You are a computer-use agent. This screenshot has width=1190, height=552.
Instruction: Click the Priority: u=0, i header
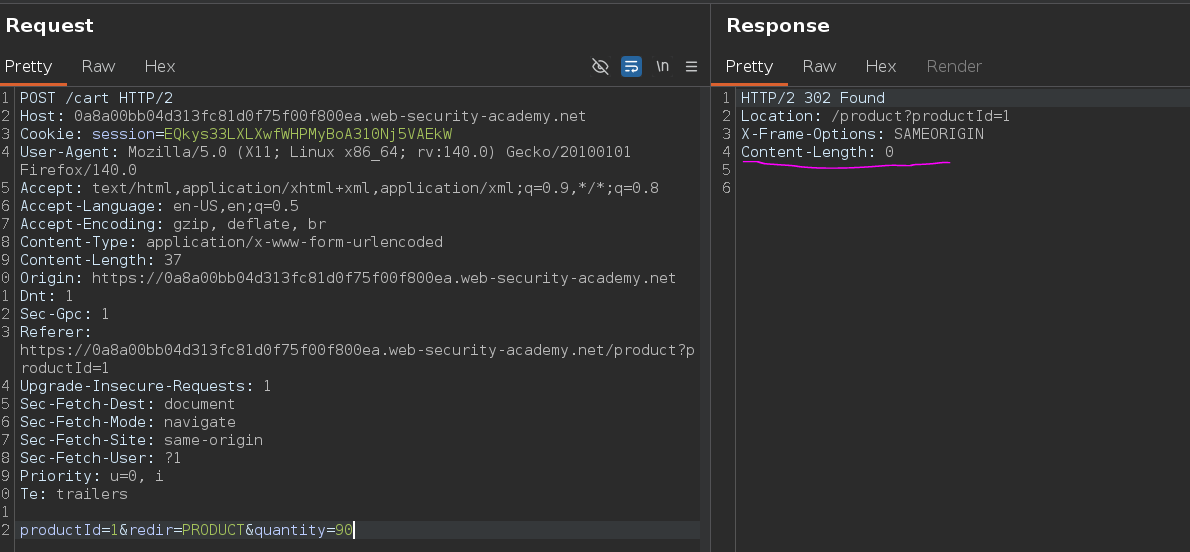(x=92, y=476)
